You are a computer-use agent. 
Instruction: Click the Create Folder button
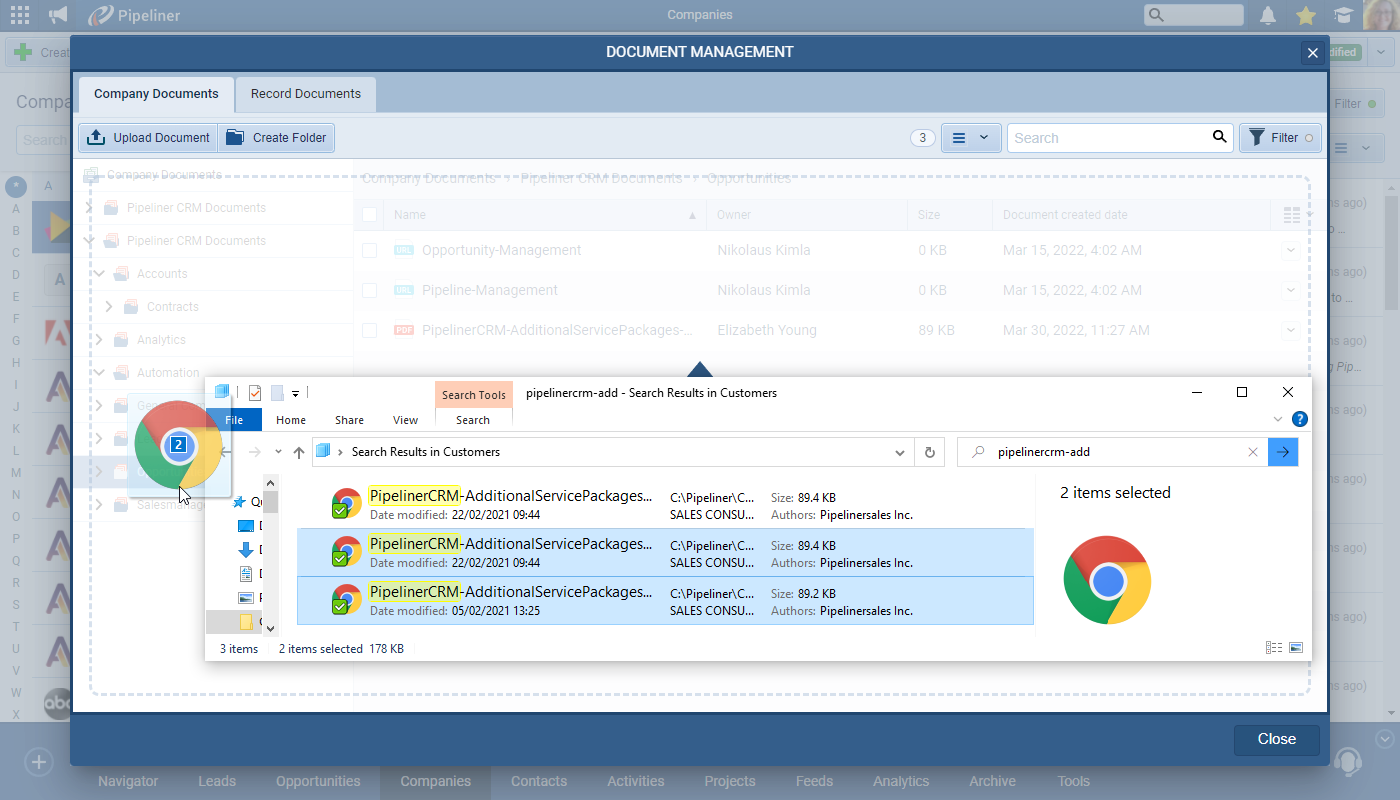point(276,138)
